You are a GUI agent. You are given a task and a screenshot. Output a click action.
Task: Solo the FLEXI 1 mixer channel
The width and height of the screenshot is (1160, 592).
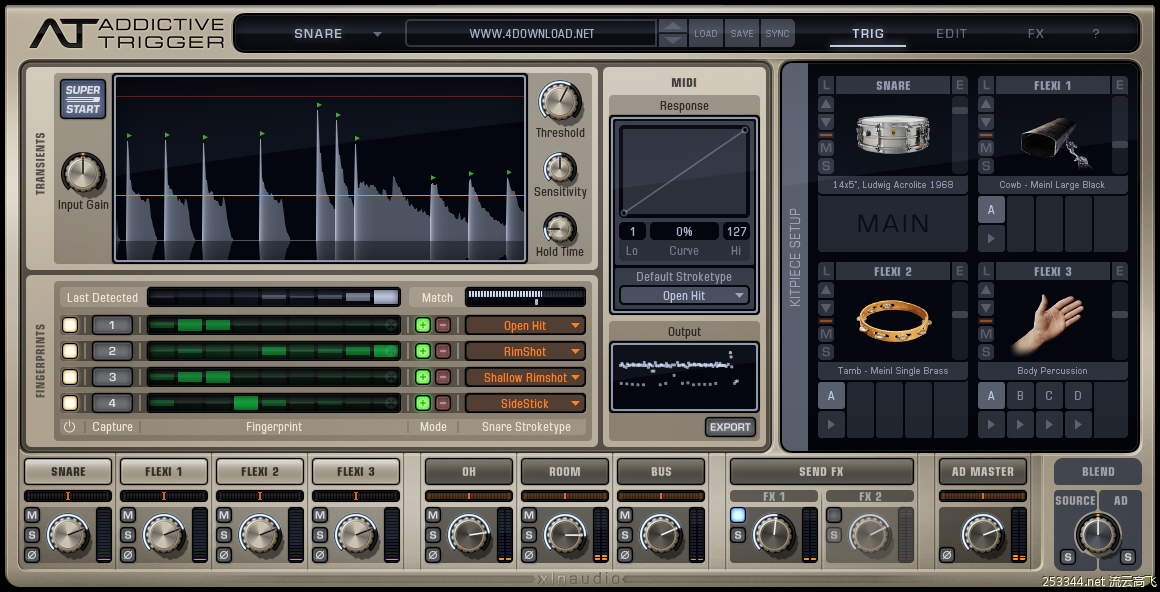pyautogui.click(x=128, y=534)
